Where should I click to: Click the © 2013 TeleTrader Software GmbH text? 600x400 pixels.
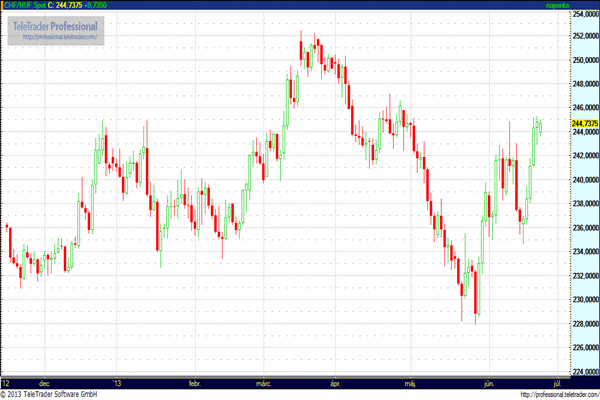(52, 394)
